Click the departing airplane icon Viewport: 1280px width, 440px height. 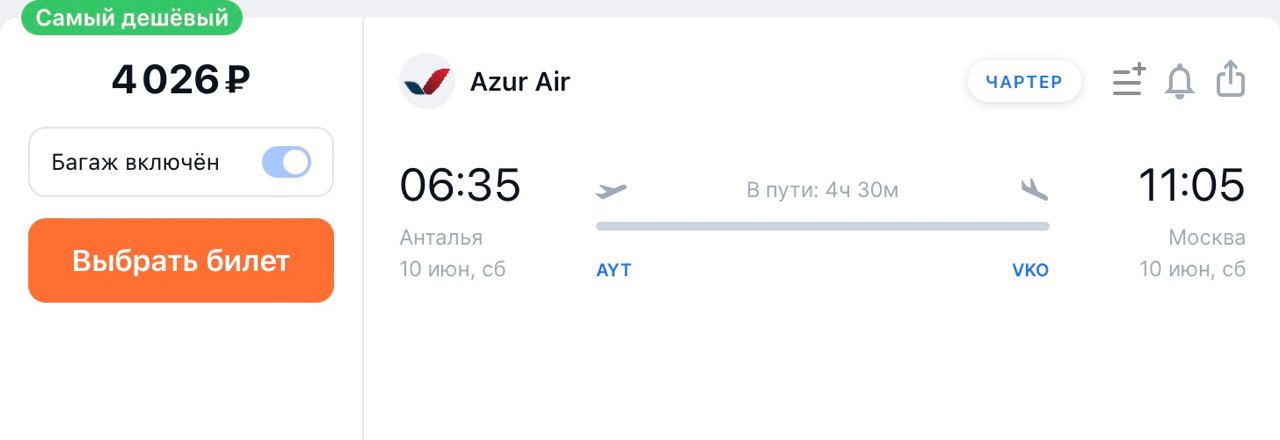(x=611, y=190)
